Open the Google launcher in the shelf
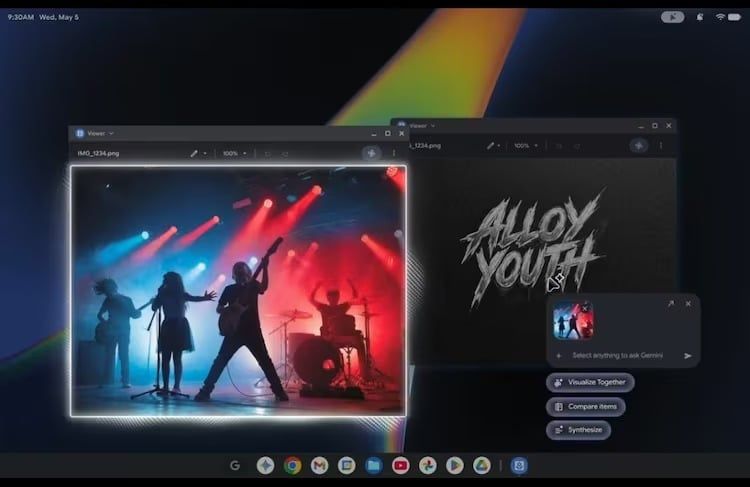Screen dimensions: 750x487 [235, 465]
